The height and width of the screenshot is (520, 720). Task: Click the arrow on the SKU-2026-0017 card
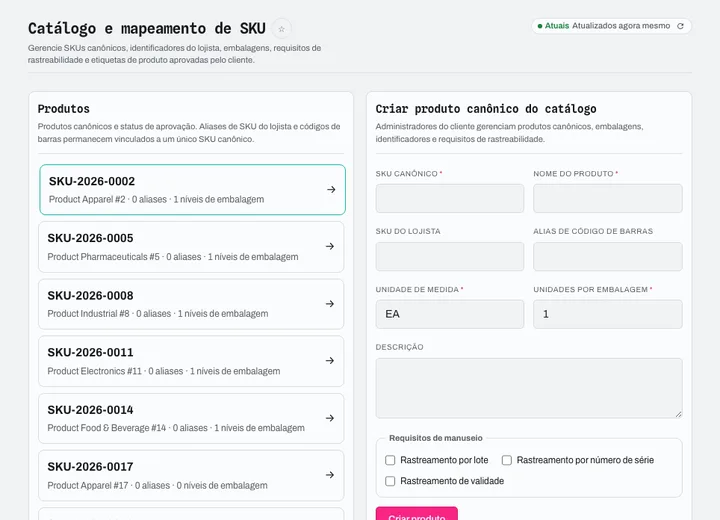tap(330, 475)
